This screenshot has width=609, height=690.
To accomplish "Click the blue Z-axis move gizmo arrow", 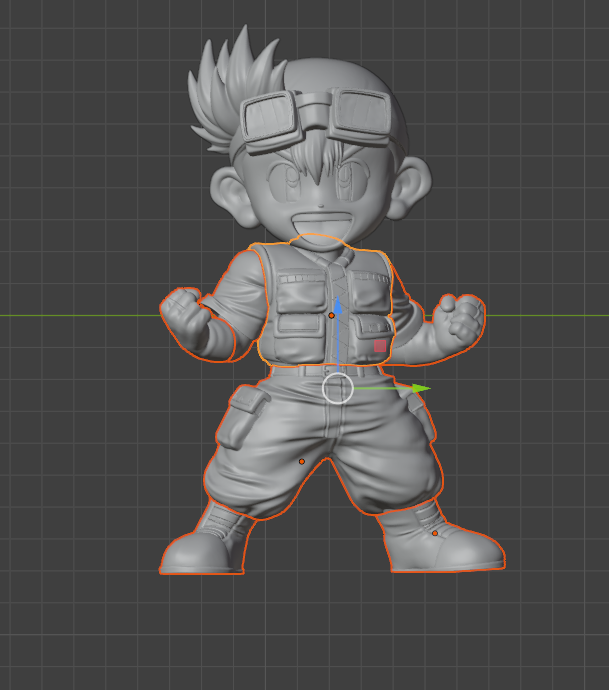I will click(338, 305).
